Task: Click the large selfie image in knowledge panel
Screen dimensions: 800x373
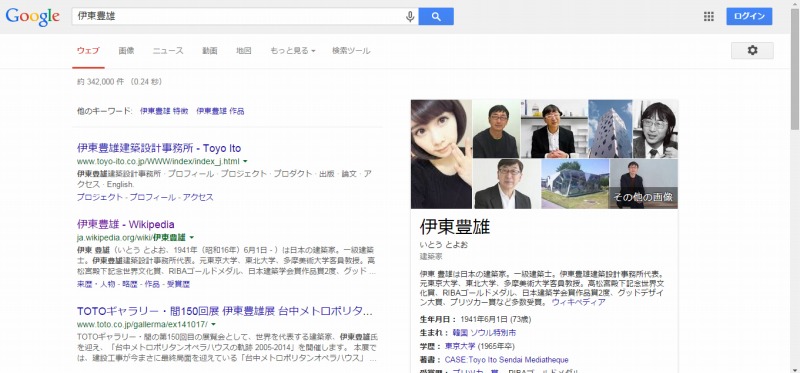Action: [441, 154]
